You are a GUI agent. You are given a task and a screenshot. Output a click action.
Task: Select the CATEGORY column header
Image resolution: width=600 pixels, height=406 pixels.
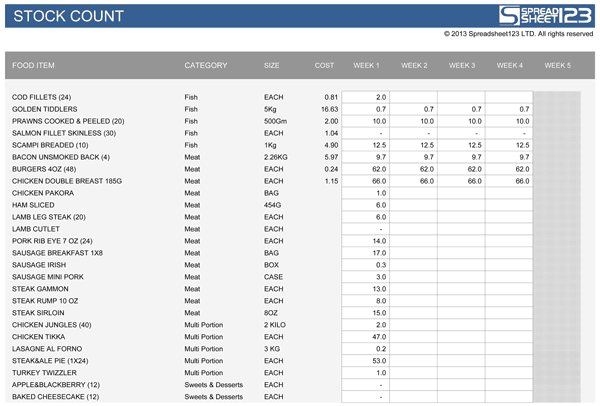tap(206, 65)
